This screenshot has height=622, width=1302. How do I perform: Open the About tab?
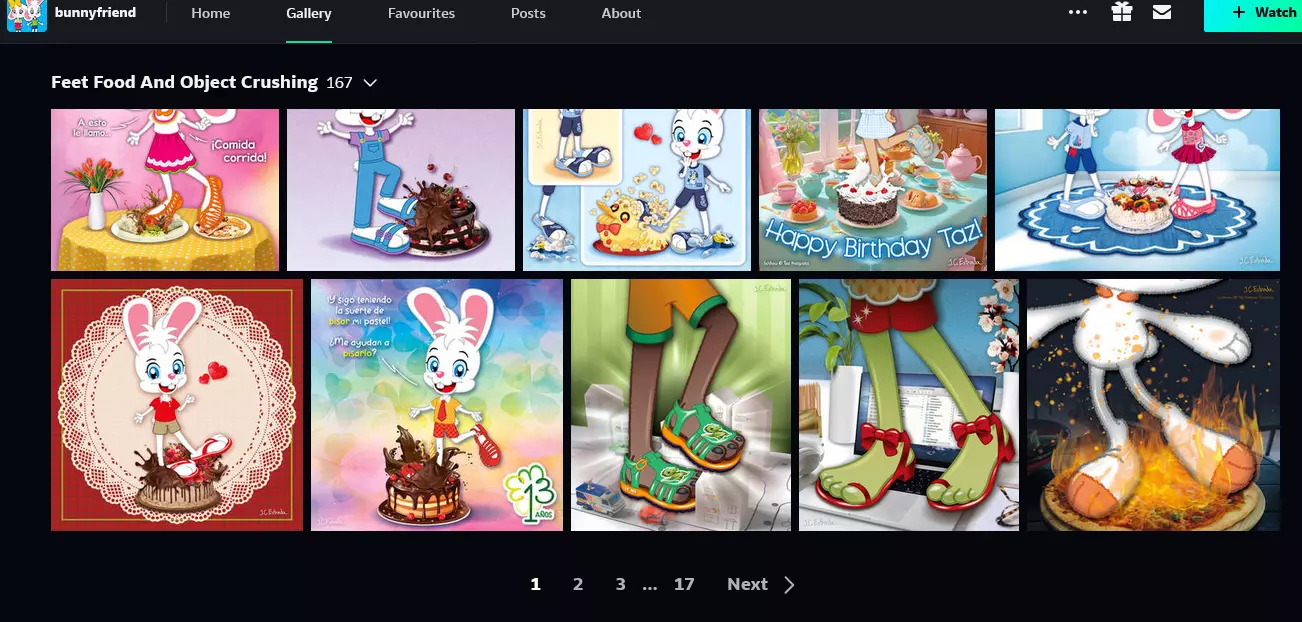(x=621, y=14)
